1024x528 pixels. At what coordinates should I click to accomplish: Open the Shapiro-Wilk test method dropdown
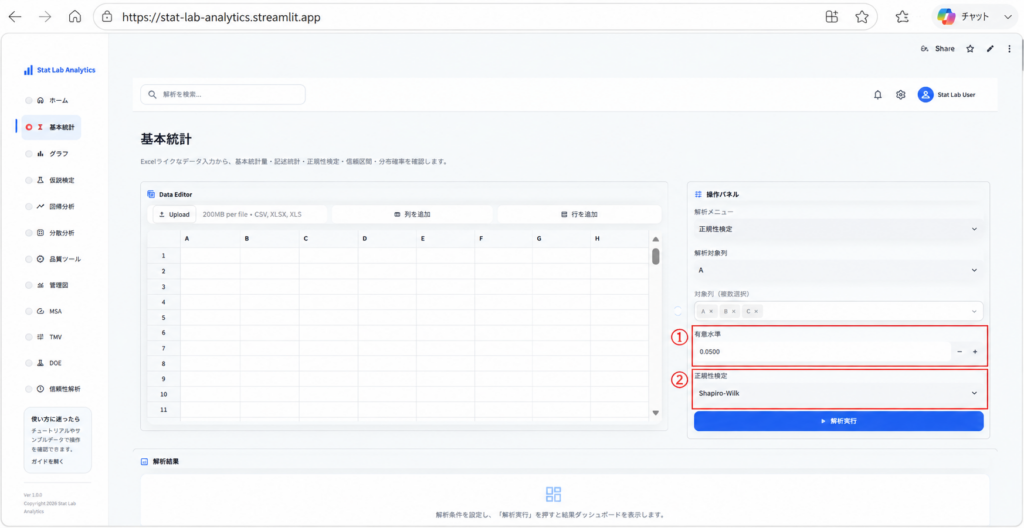click(x=838, y=393)
